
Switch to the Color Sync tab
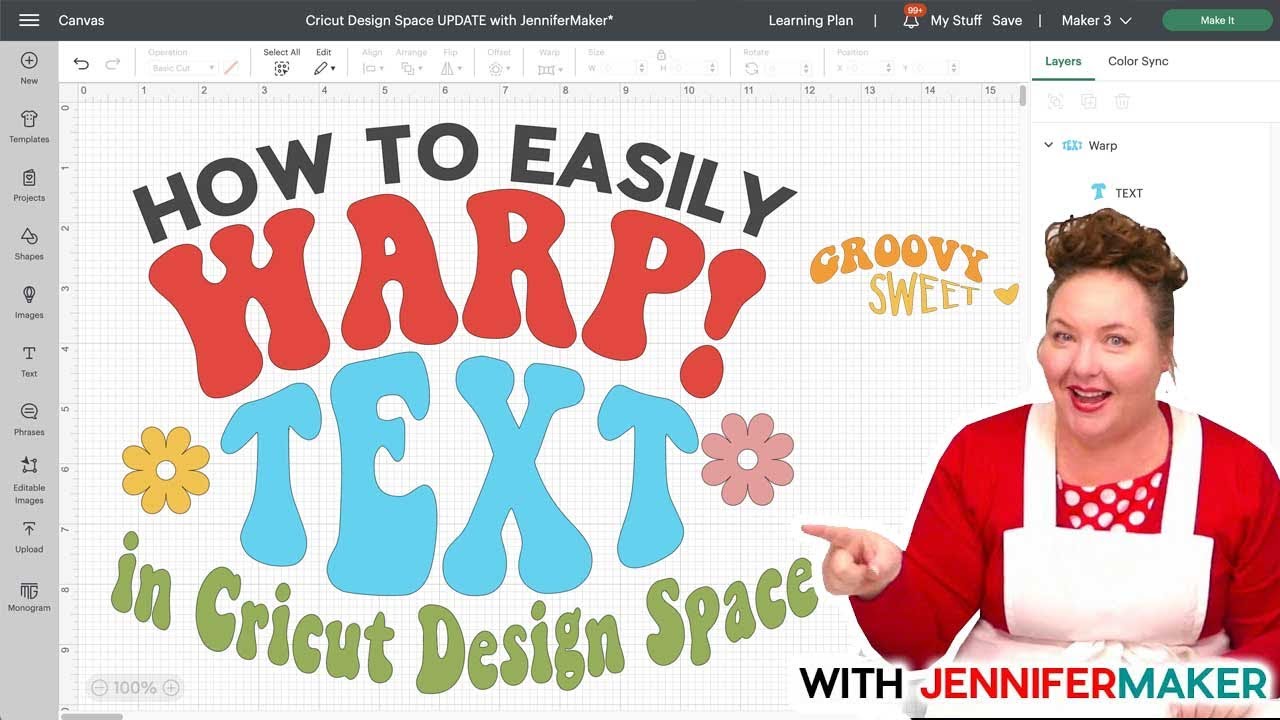coord(1138,61)
